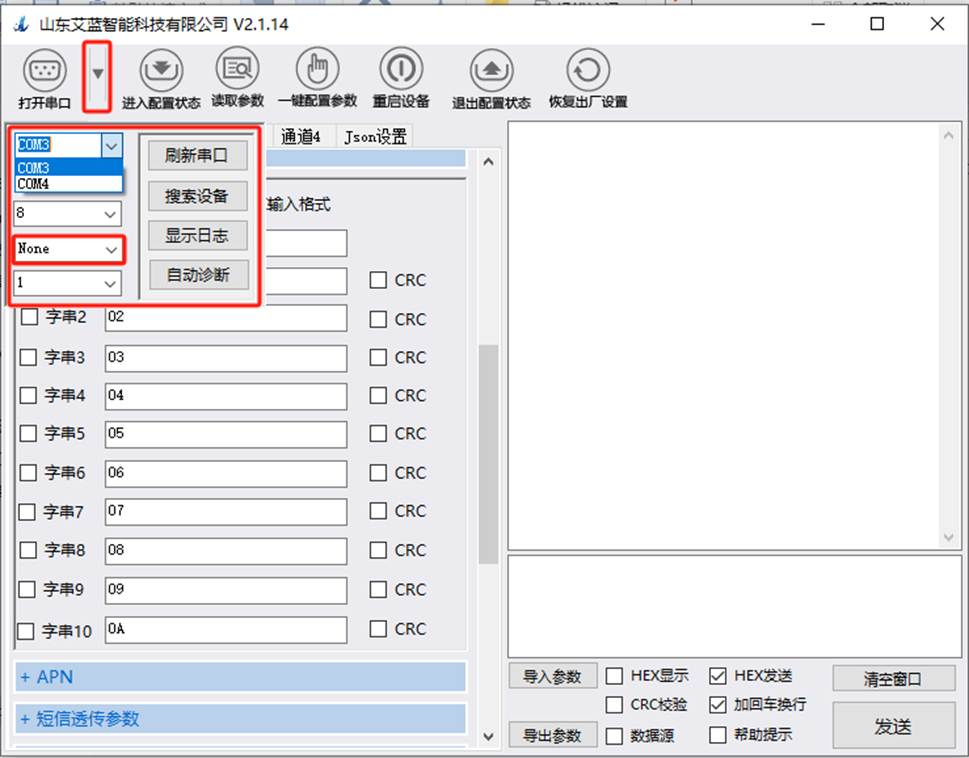The height and width of the screenshot is (758, 969).
Task: Click the Exit Config State (退出配置状态) icon
Action: click(491, 72)
